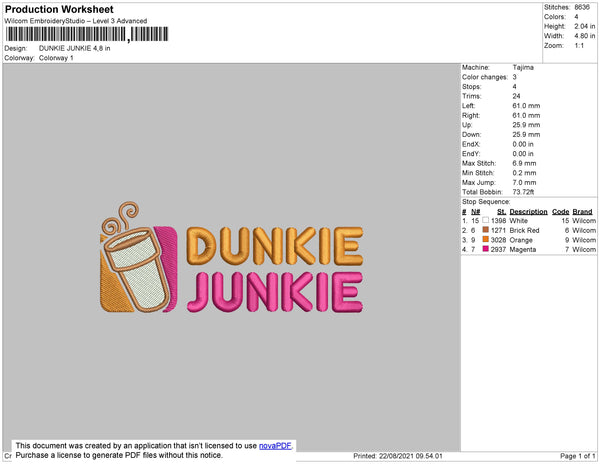This screenshot has height=464, width=600.
Task: Select the 'Wilcom EmbroideryStudio – Level 3 Advanced' text
Action: [76, 21]
